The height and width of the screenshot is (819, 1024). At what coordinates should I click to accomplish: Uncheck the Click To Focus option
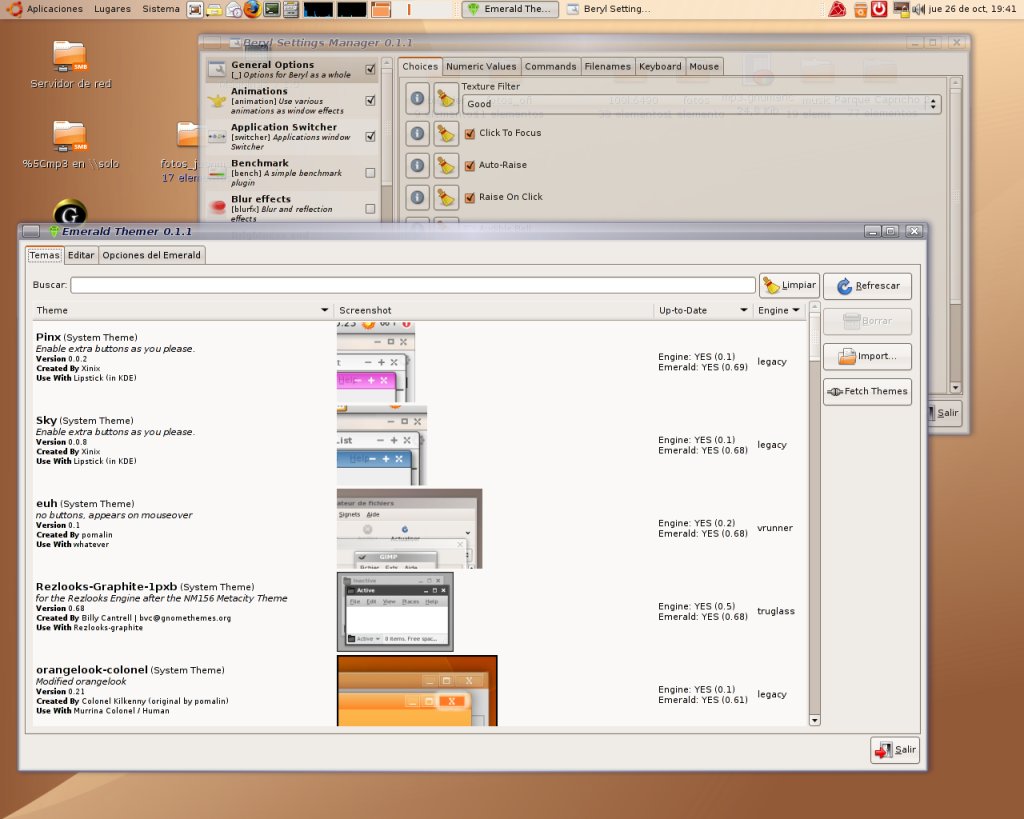(x=470, y=134)
